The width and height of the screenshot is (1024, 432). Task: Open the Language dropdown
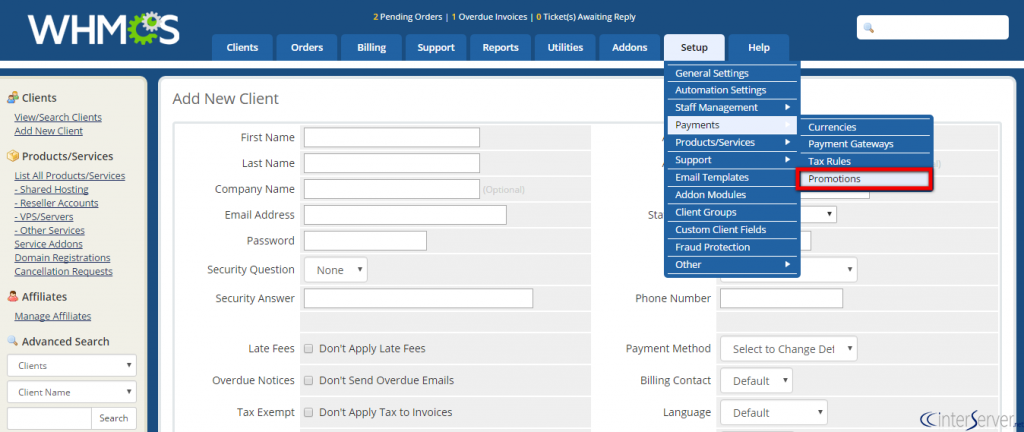774,413
